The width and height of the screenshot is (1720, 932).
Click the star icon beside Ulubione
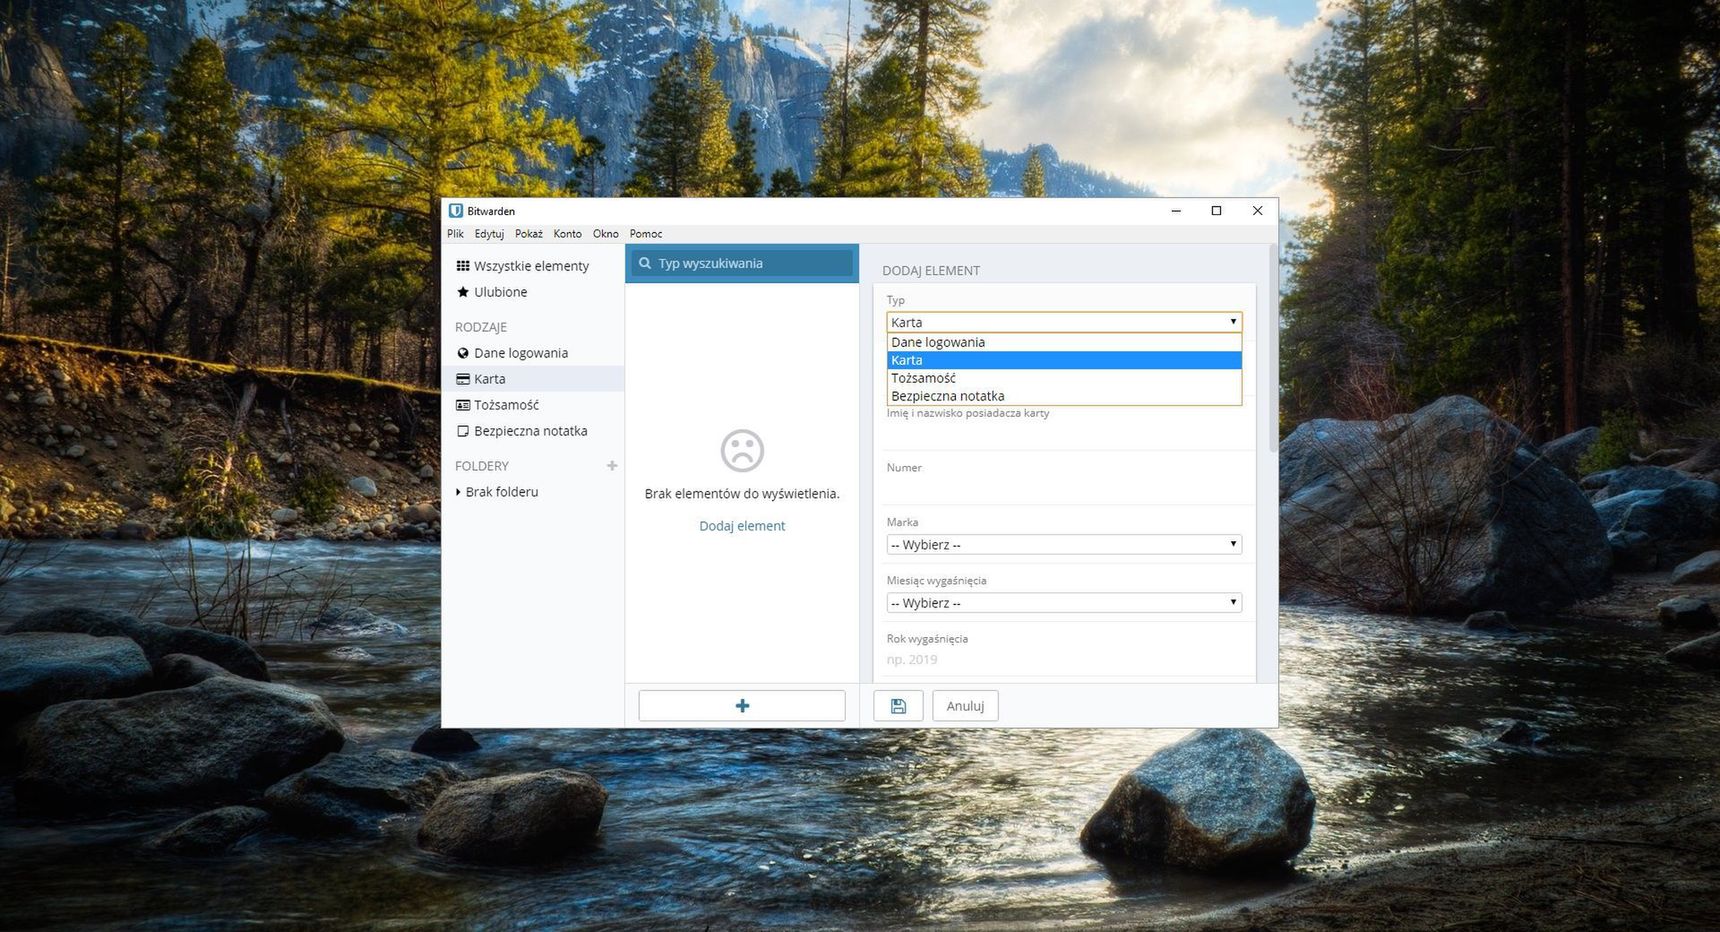point(463,292)
